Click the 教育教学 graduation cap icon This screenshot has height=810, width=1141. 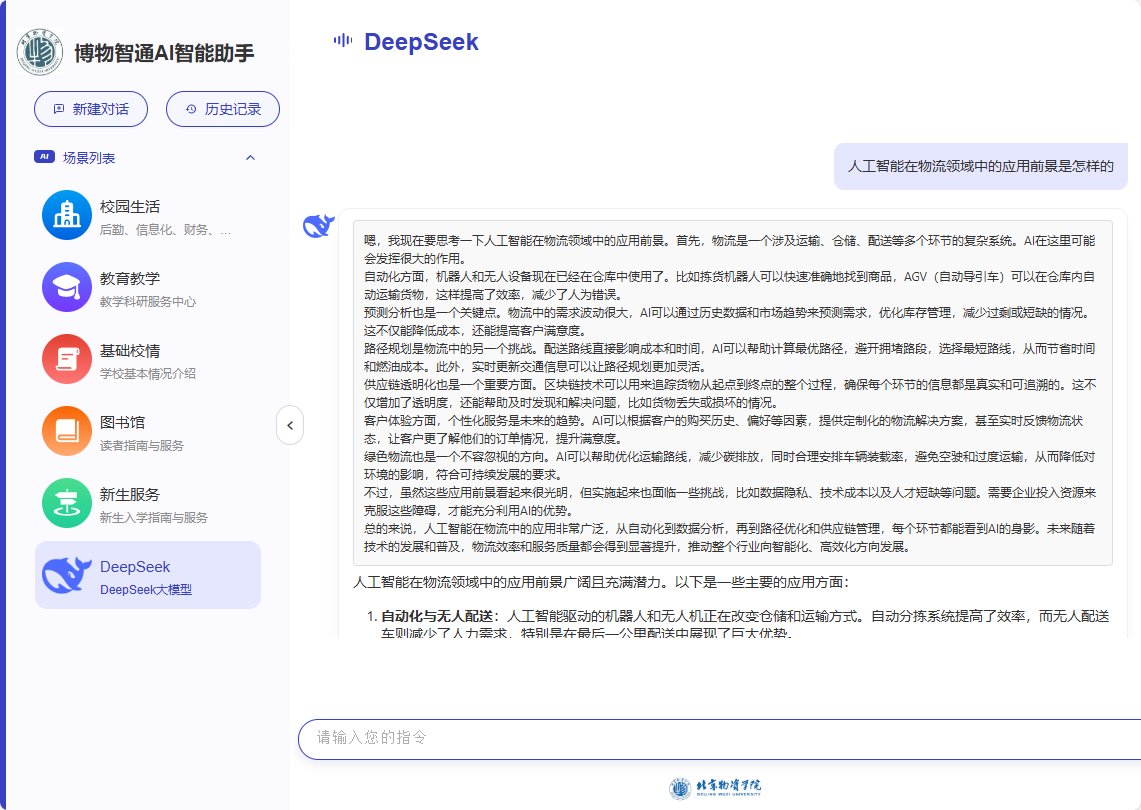point(67,287)
